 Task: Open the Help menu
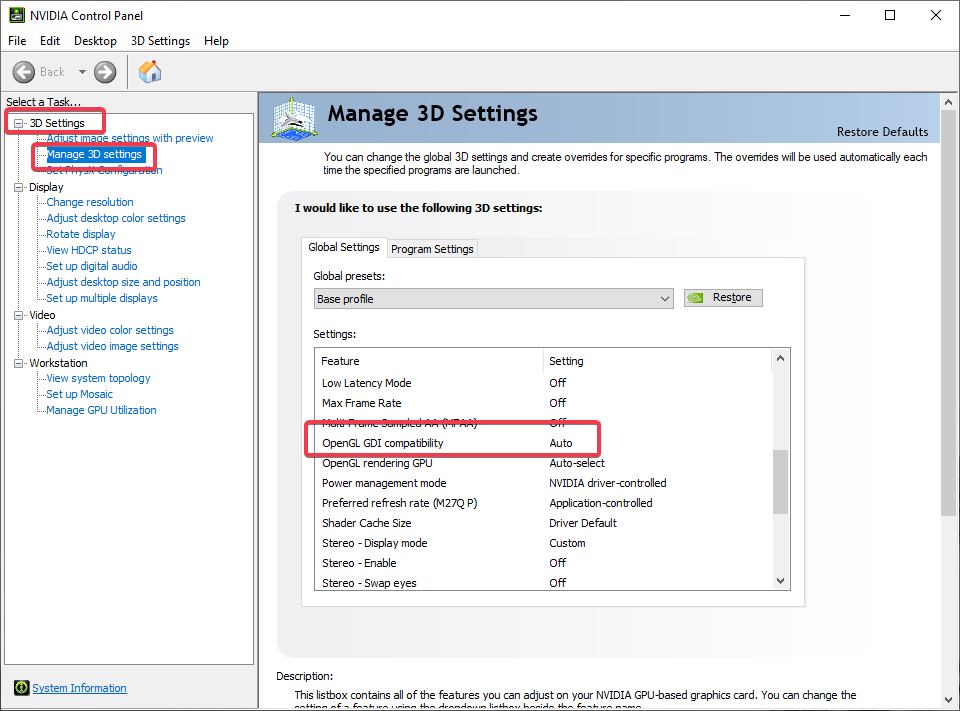tap(216, 41)
